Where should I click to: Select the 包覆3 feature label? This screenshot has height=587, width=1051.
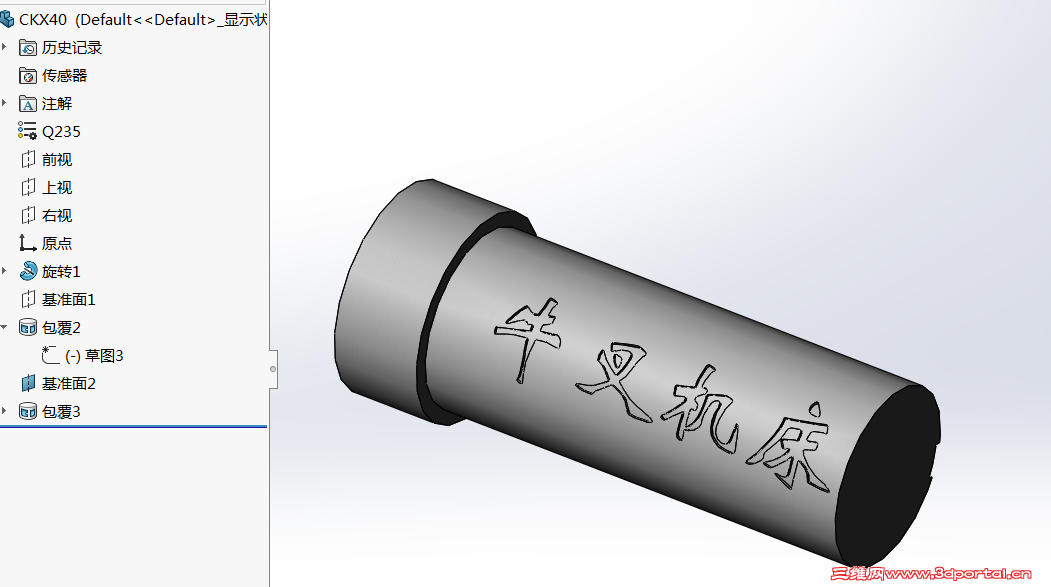pos(61,411)
